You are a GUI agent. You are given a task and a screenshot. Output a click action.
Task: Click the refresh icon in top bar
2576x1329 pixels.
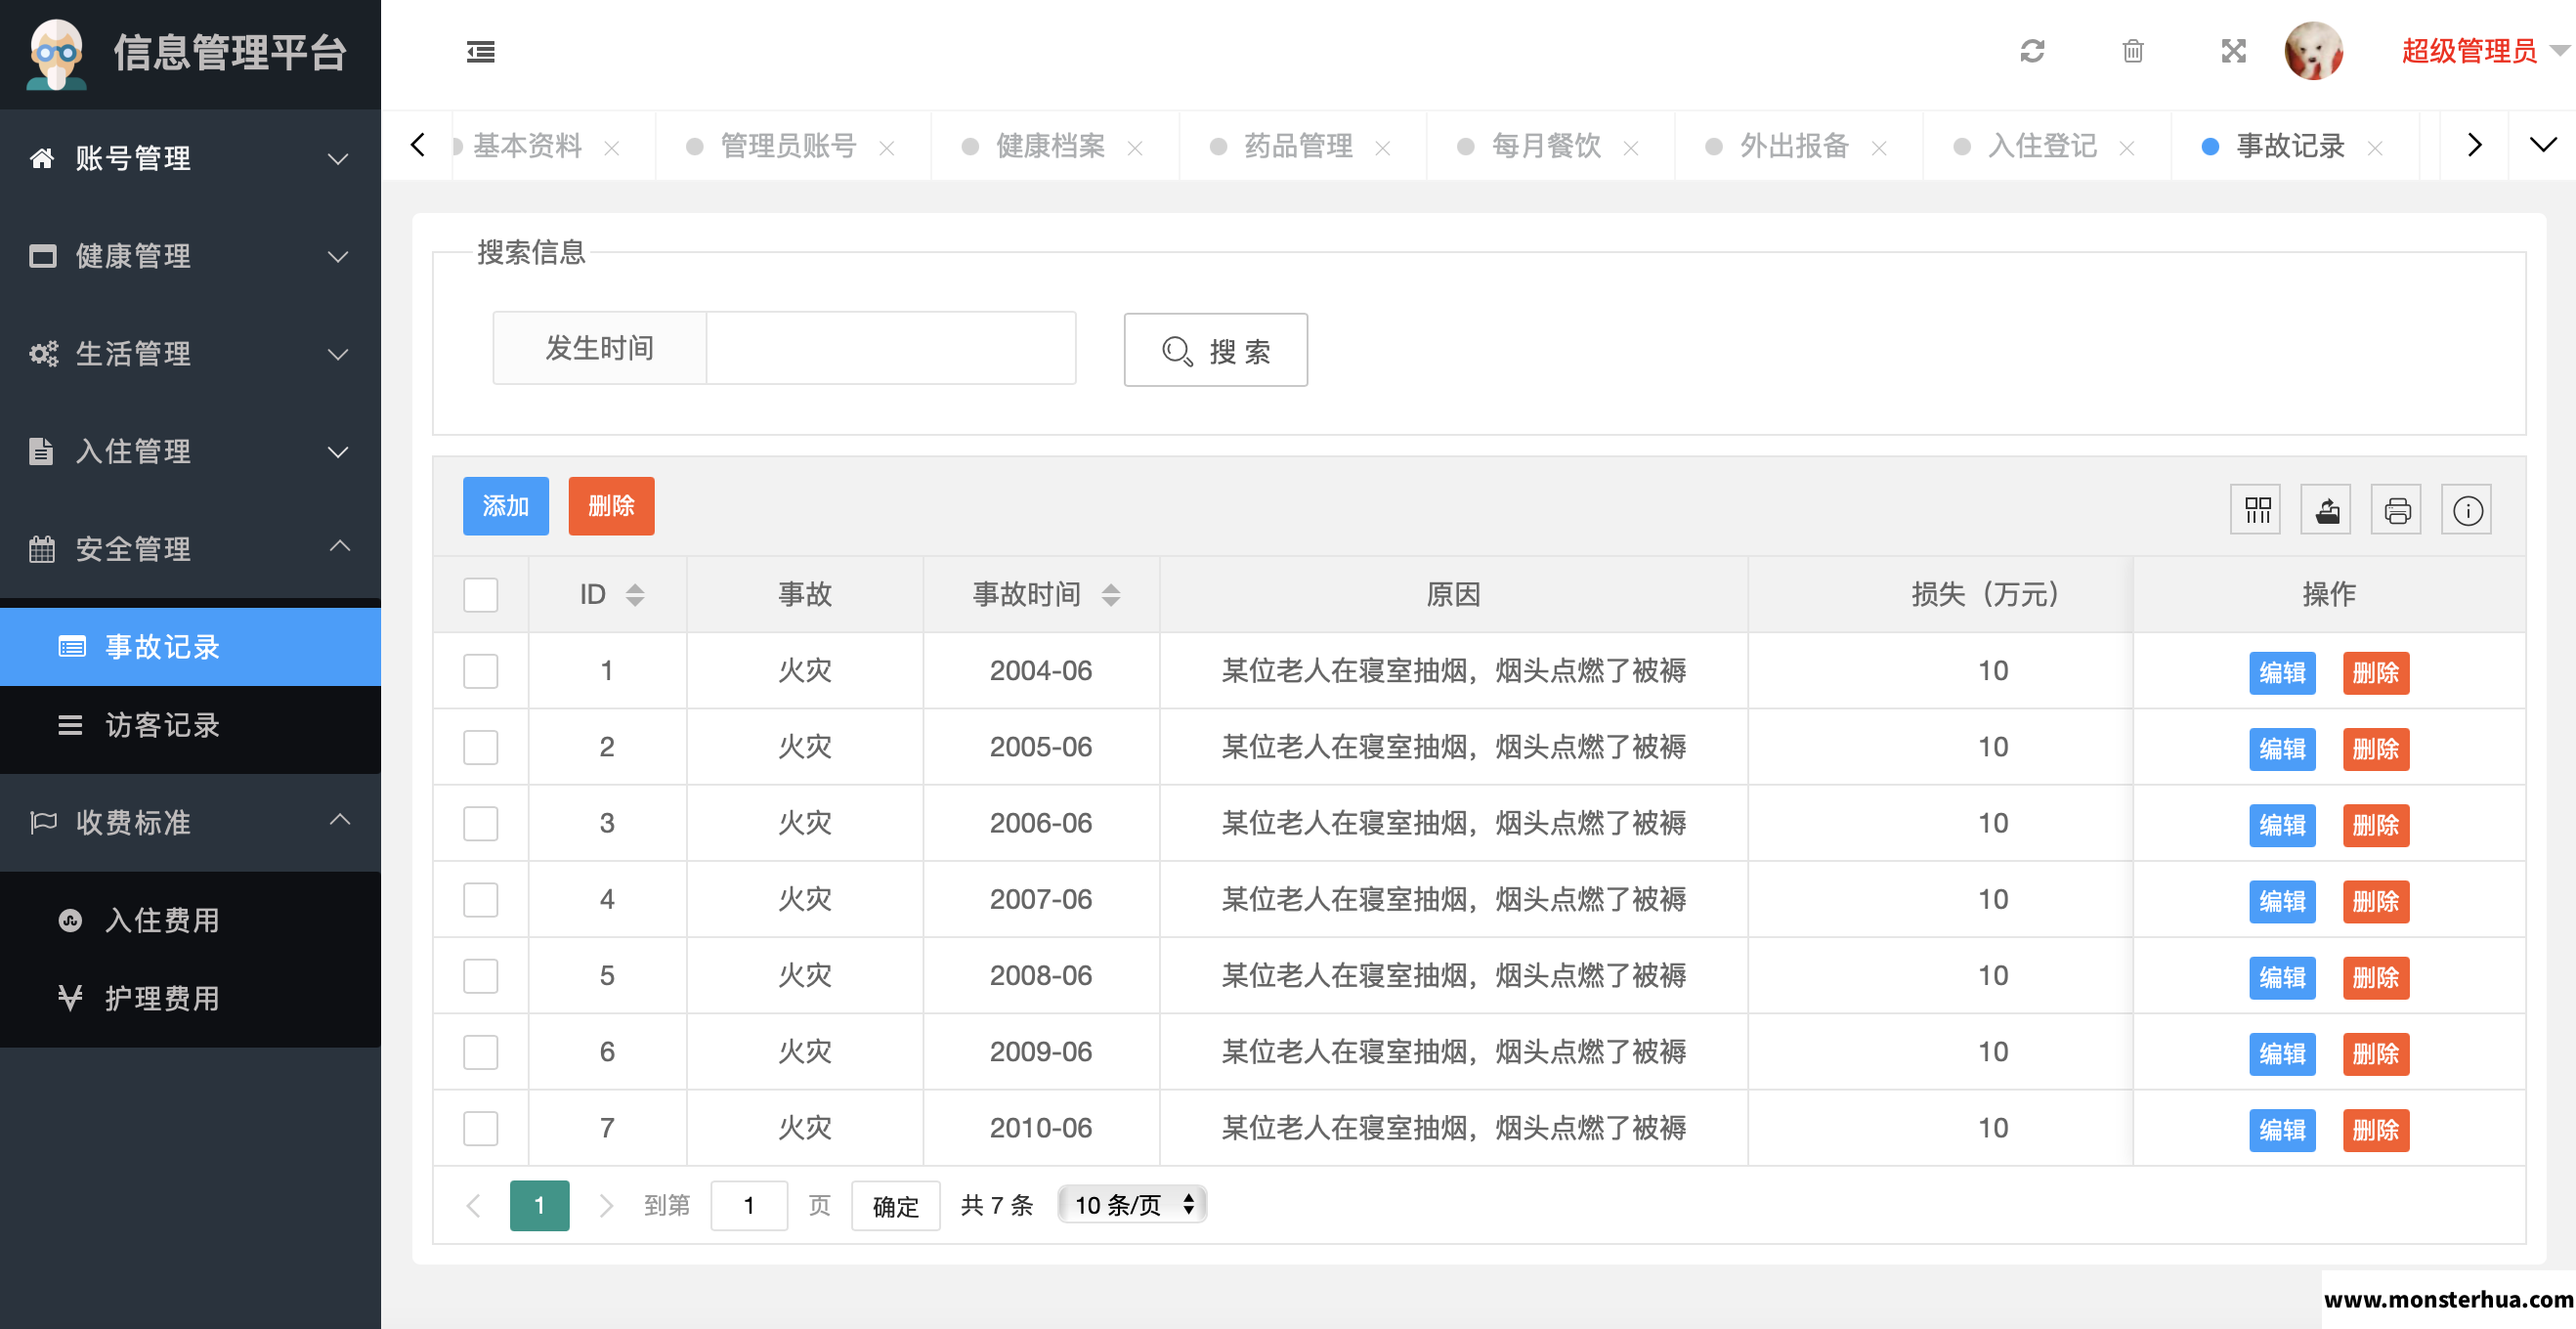pos(2032,51)
